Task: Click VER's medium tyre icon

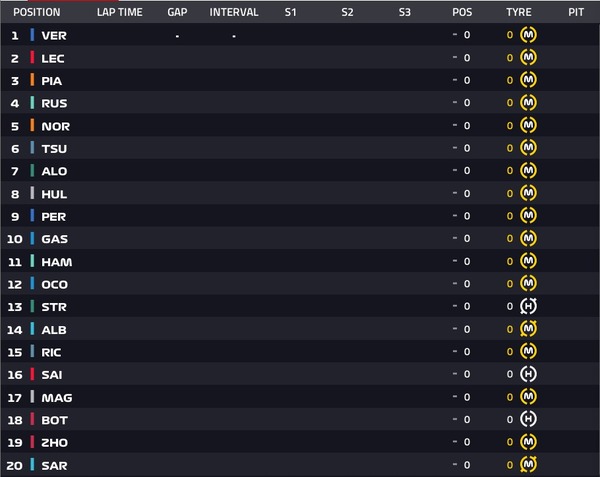Action: (x=528, y=35)
